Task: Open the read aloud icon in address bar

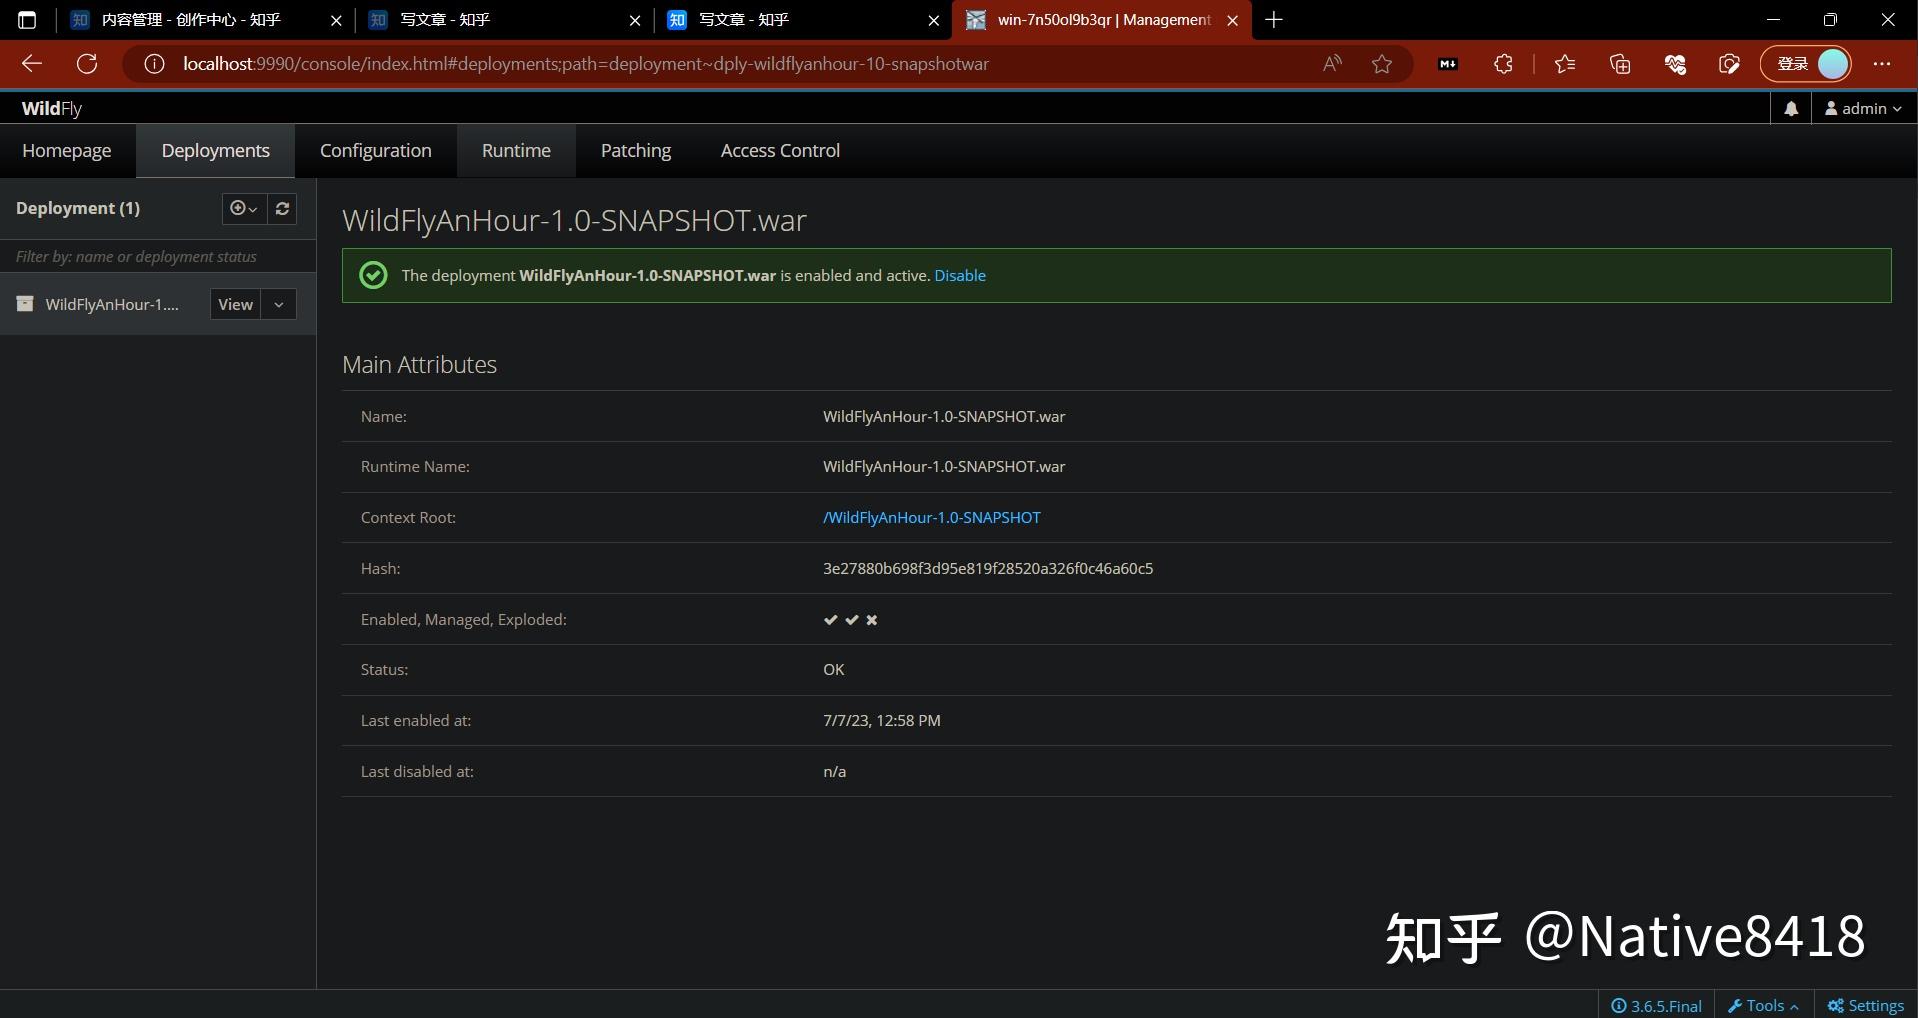Action: tap(1332, 64)
